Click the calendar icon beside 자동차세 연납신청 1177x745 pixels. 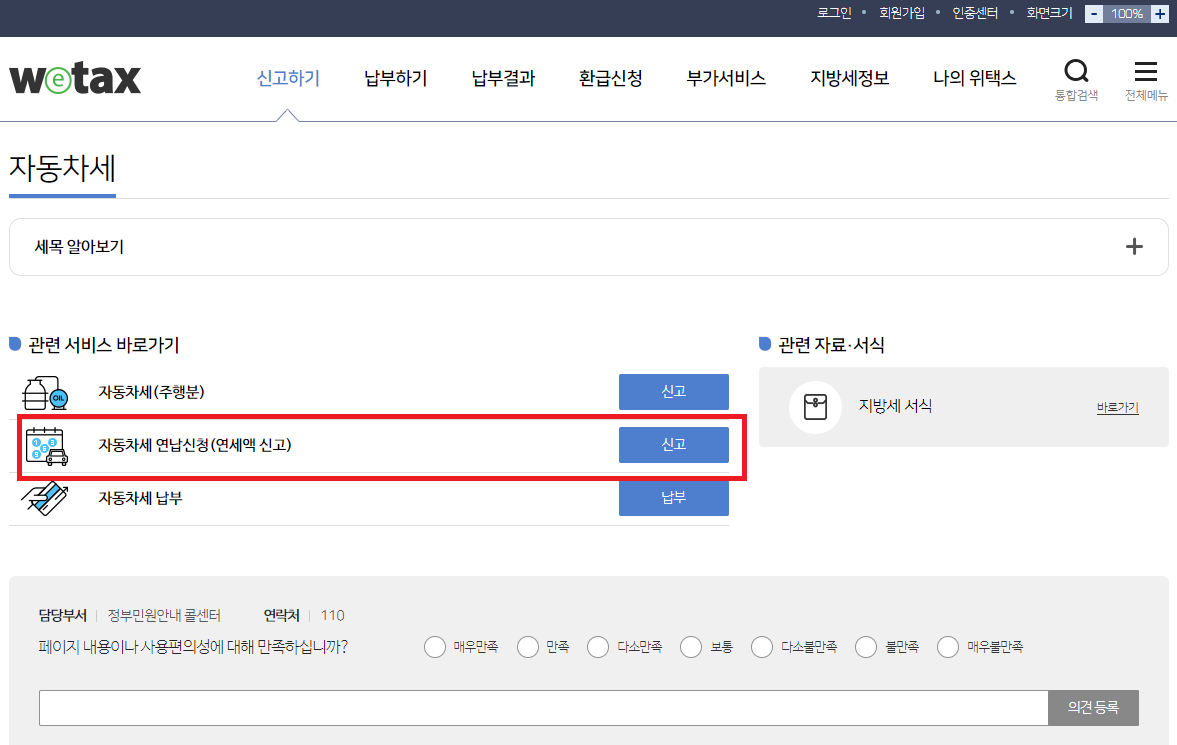point(46,445)
